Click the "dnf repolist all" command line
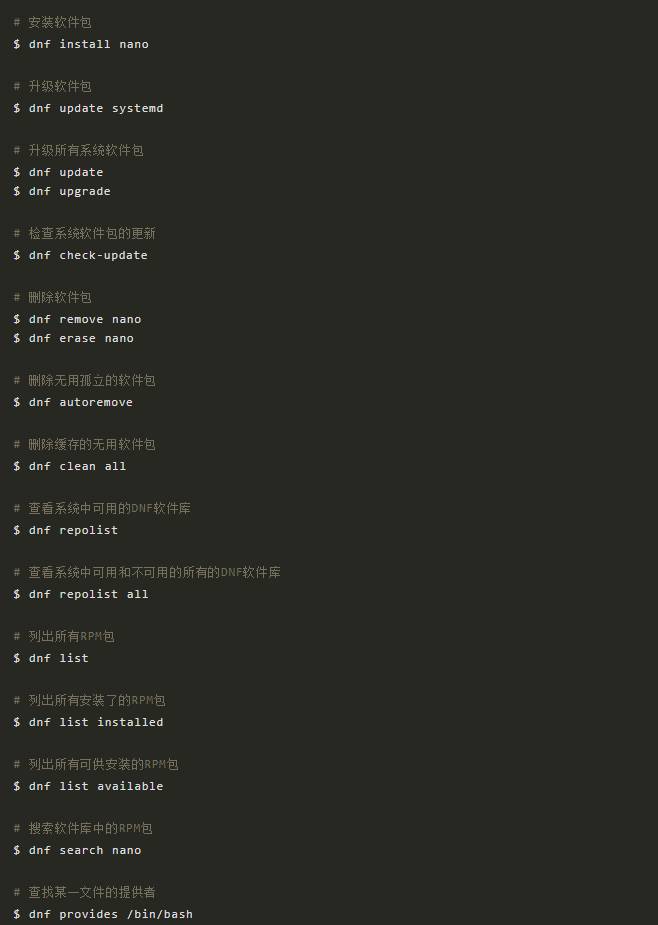Screen dimensions: 658x925 (88, 594)
